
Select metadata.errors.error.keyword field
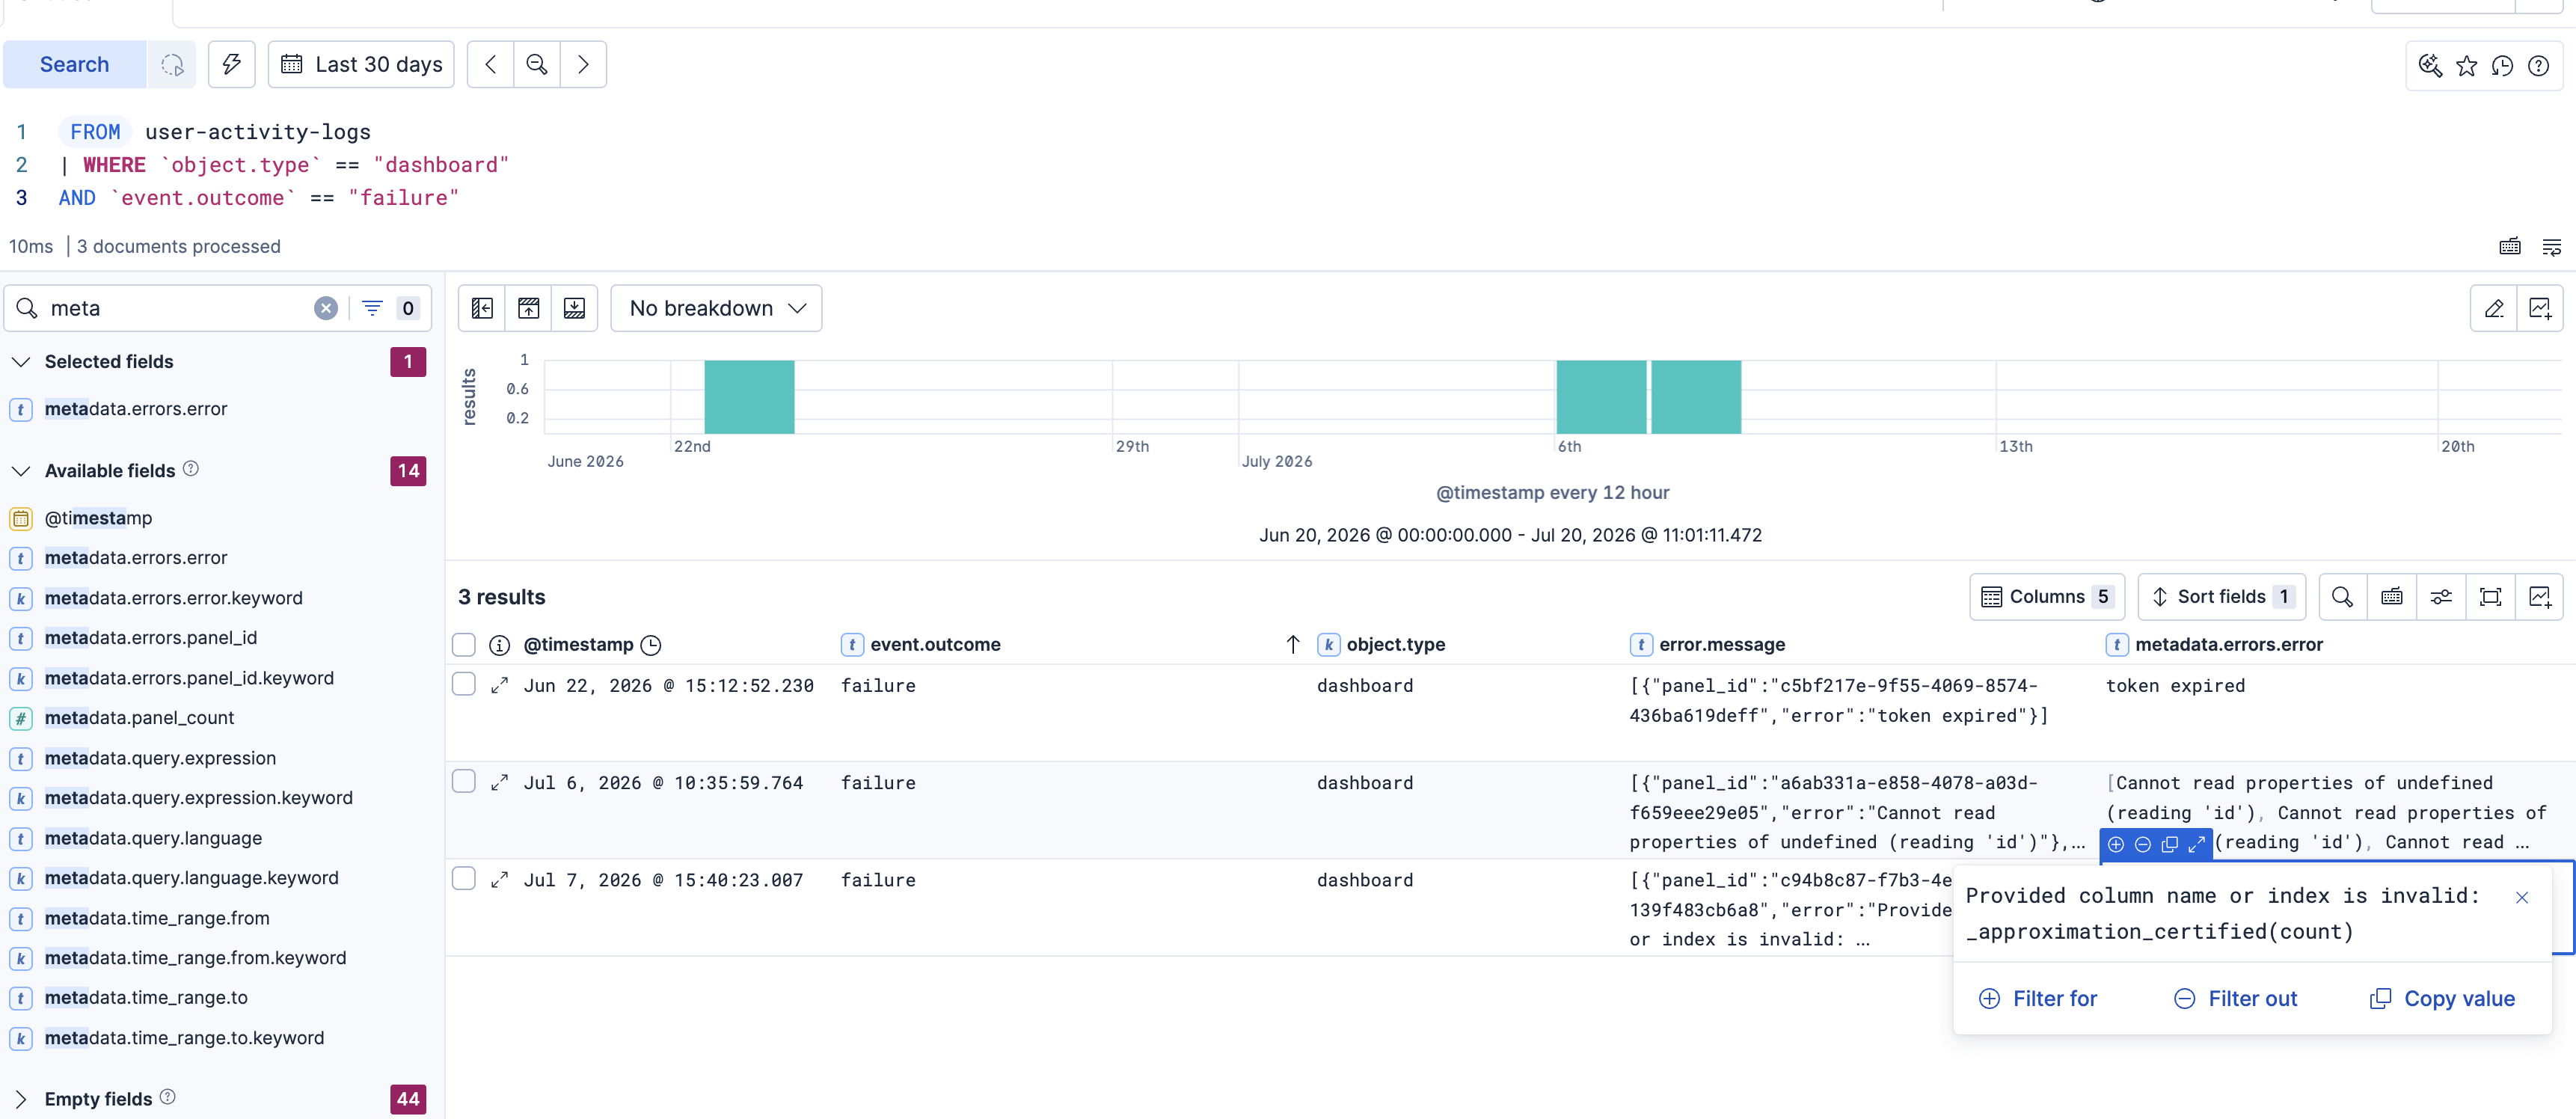coord(174,598)
